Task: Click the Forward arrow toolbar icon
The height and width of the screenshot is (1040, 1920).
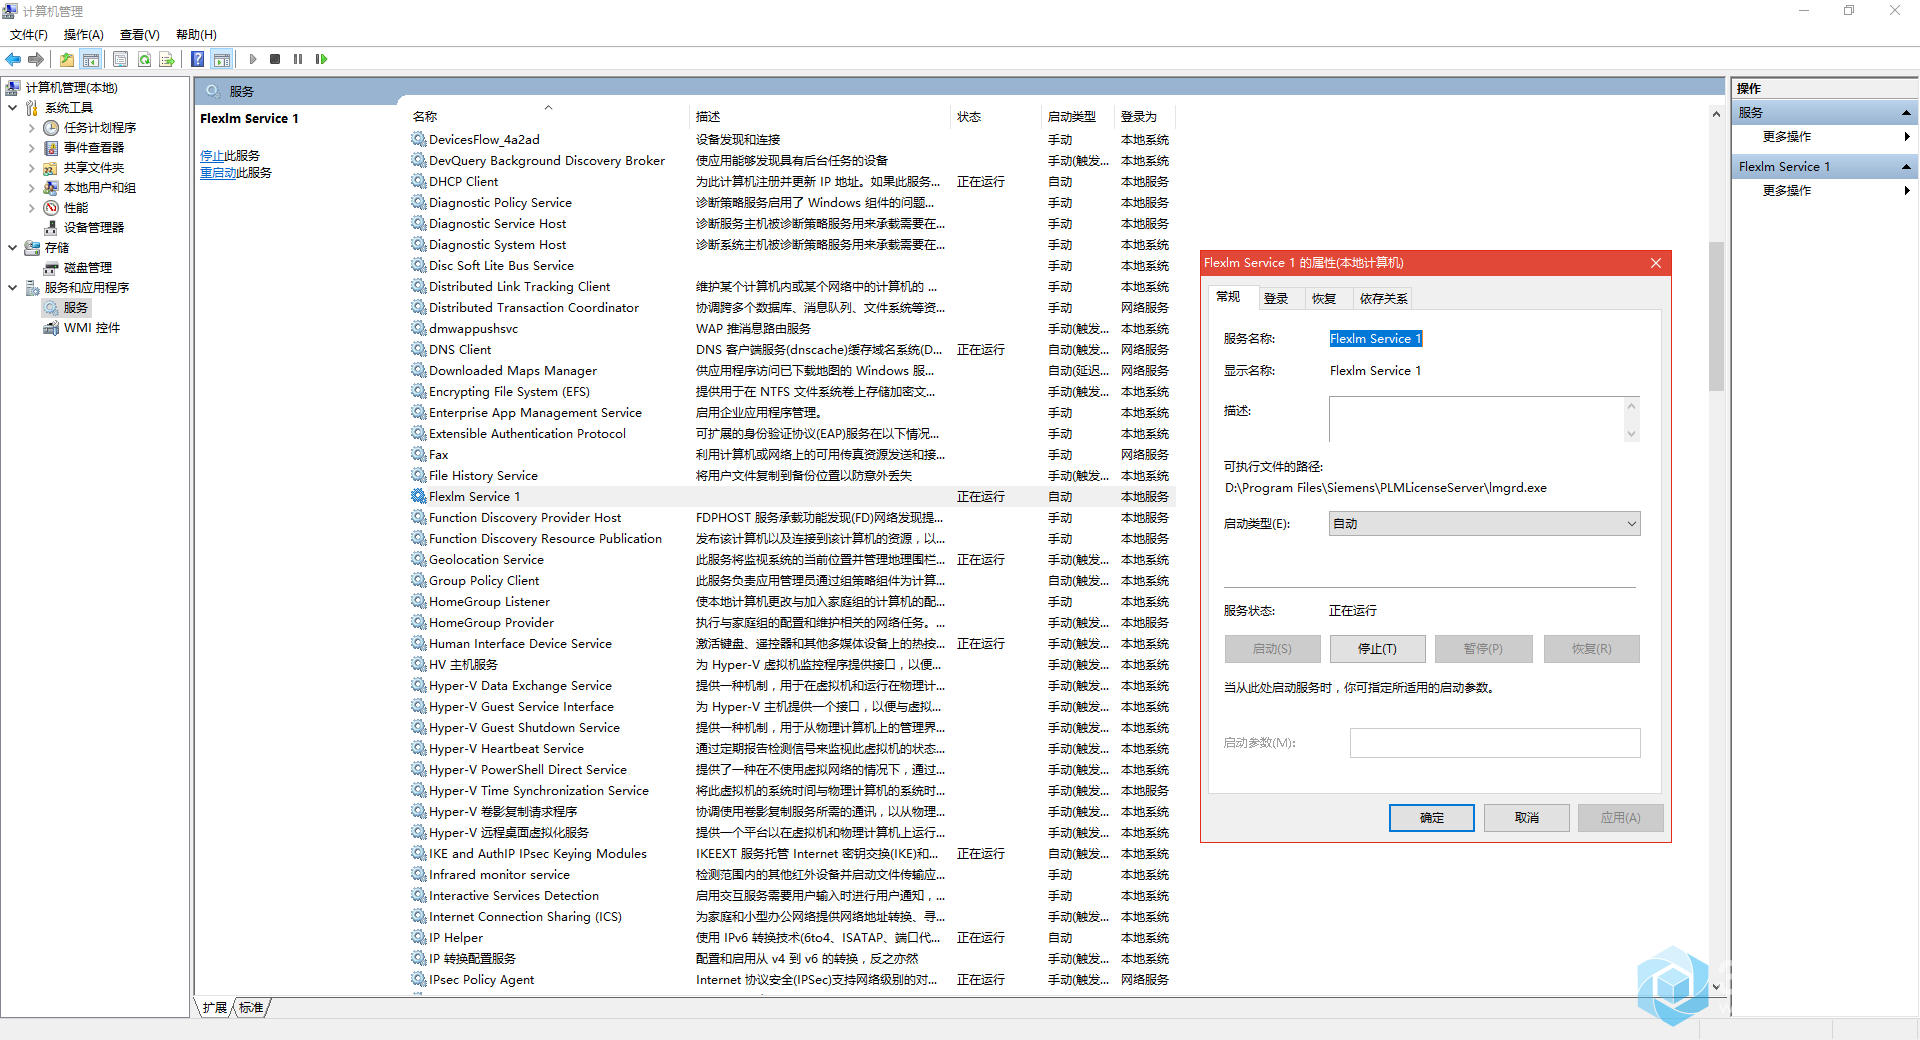Action: click(x=36, y=59)
